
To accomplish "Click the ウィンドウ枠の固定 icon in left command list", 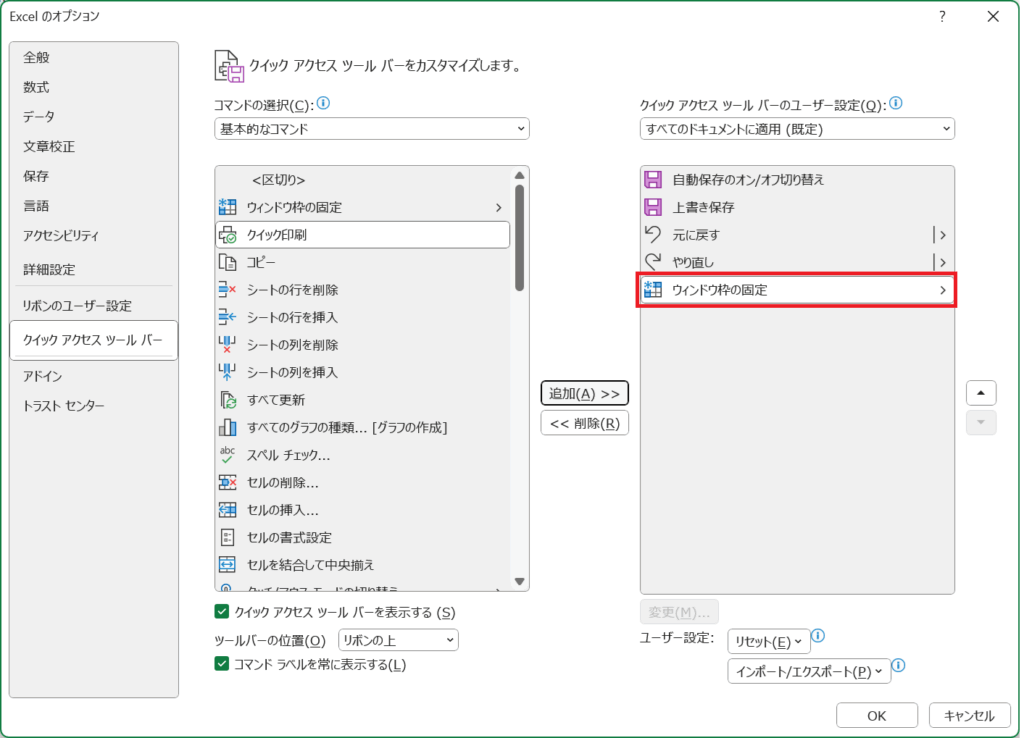I will pos(227,207).
